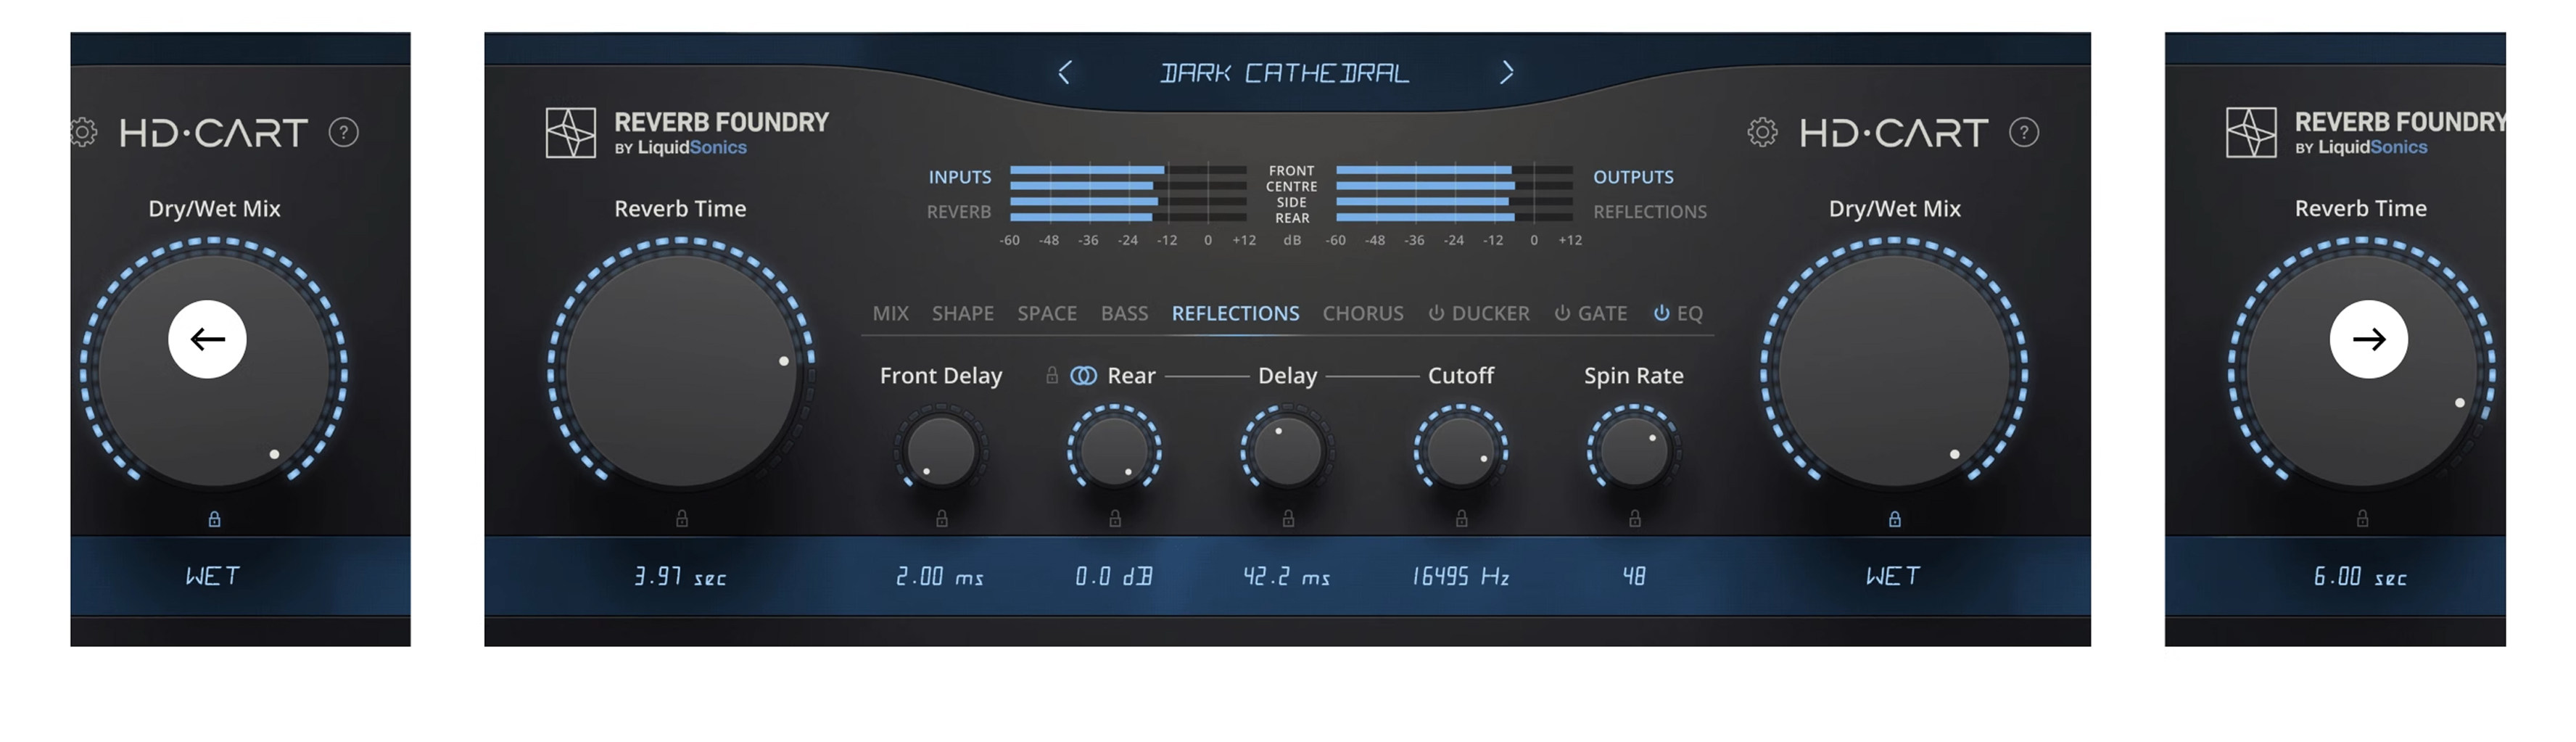The image size is (2576, 742).
Task: Open the DARK CATHEDRAL preset selector
Action: point(1285,73)
